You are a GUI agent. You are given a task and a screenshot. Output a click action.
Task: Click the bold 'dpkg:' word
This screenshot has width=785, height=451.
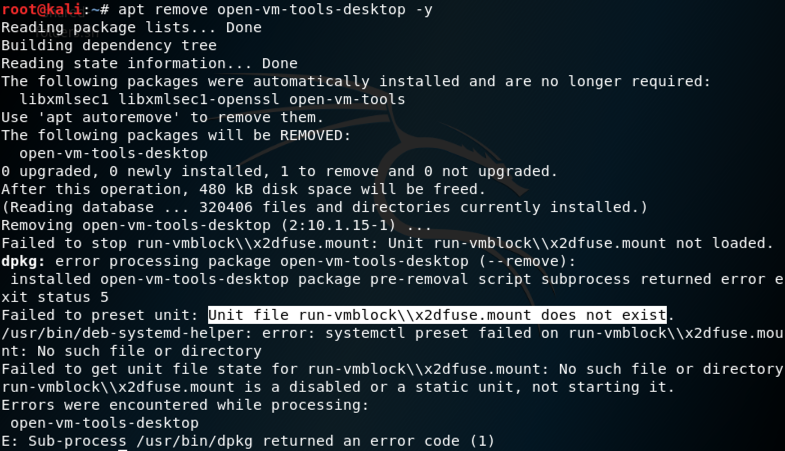[23, 261]
